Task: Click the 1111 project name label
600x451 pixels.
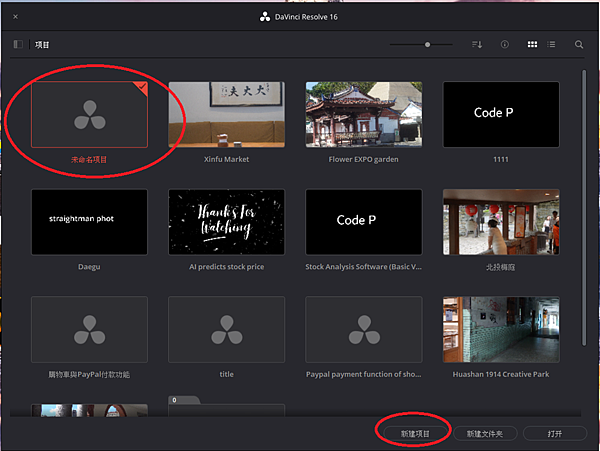Action: click(501, 159)
